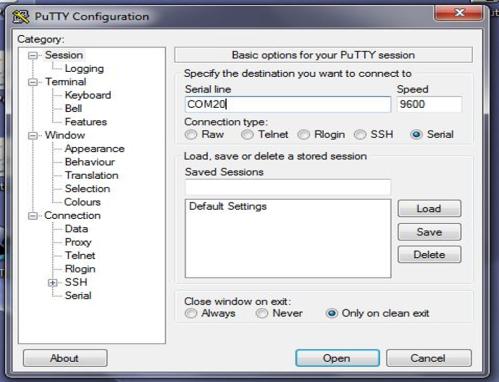Open Rlogin settings in category tree

(x=80, y=269)
